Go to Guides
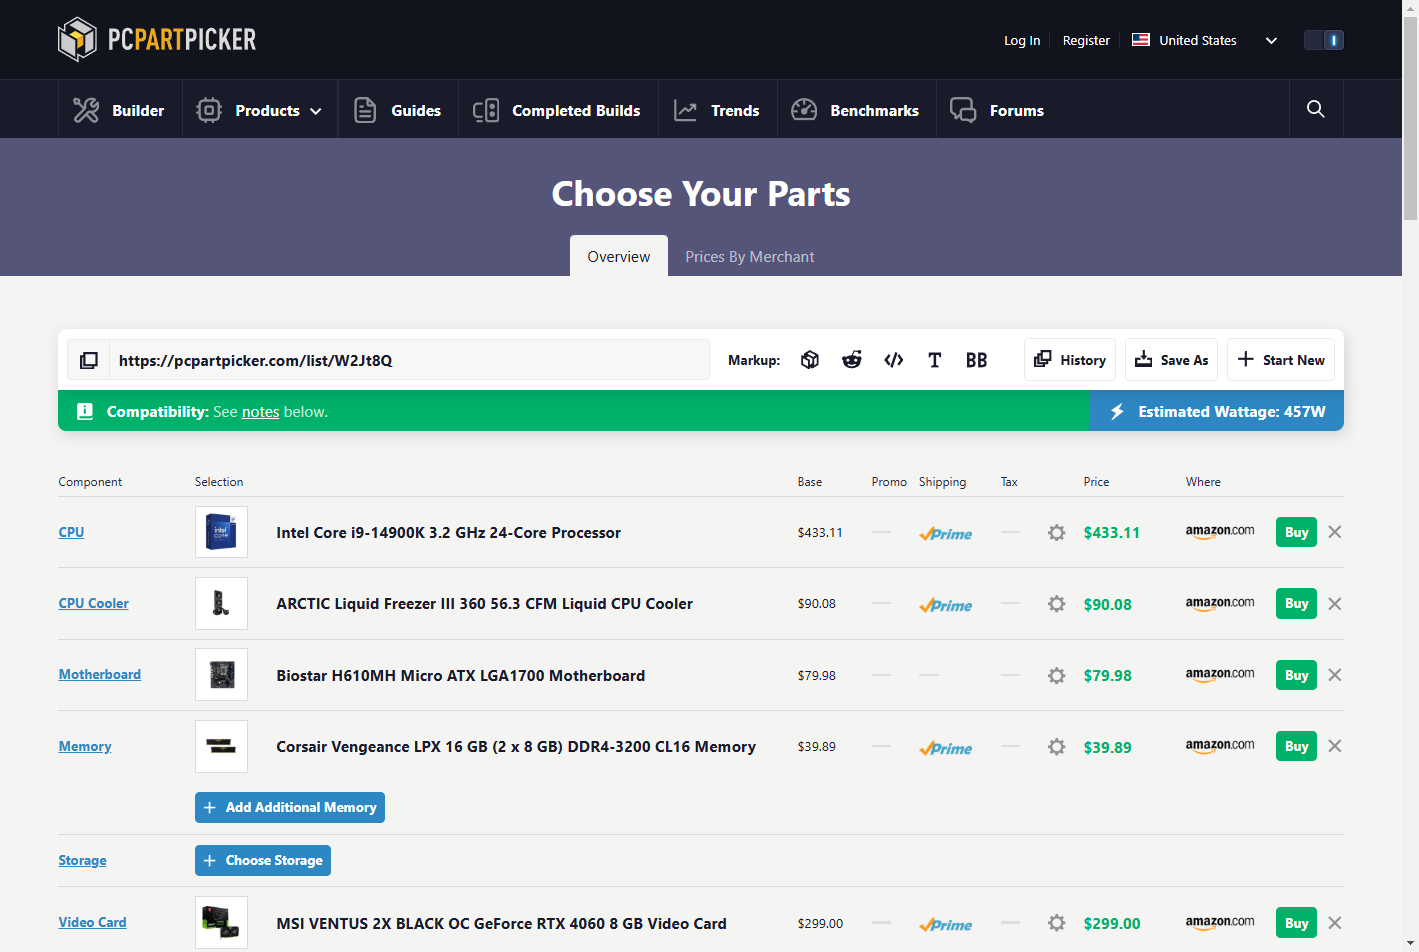 398,110
